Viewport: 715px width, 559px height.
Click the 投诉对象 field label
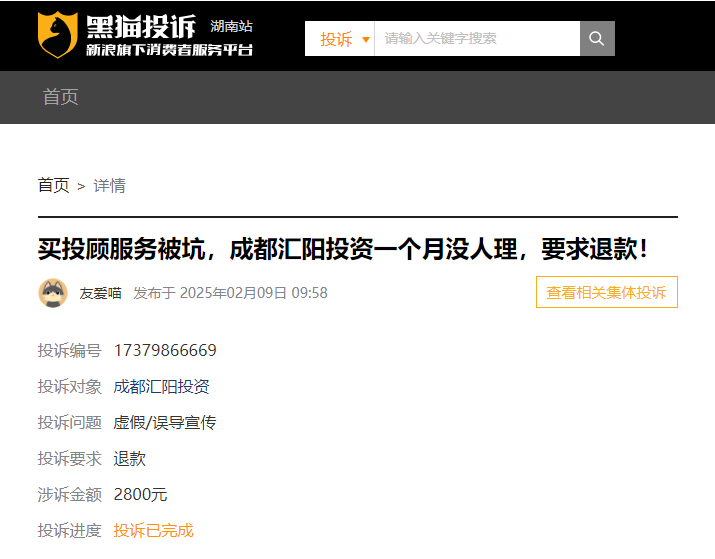[x=69, y=387]
